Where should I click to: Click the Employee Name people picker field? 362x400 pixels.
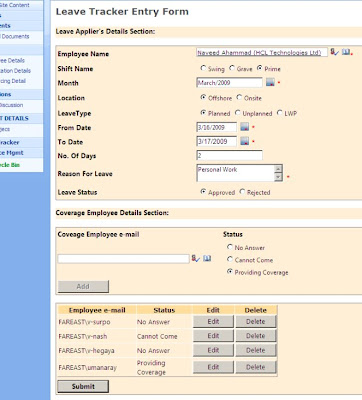coord(262,52)
